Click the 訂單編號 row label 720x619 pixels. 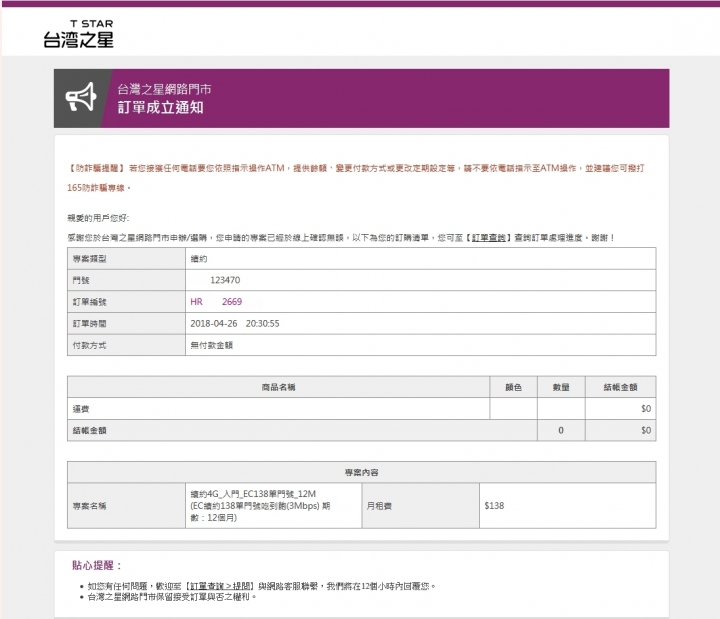coord(89,302)
